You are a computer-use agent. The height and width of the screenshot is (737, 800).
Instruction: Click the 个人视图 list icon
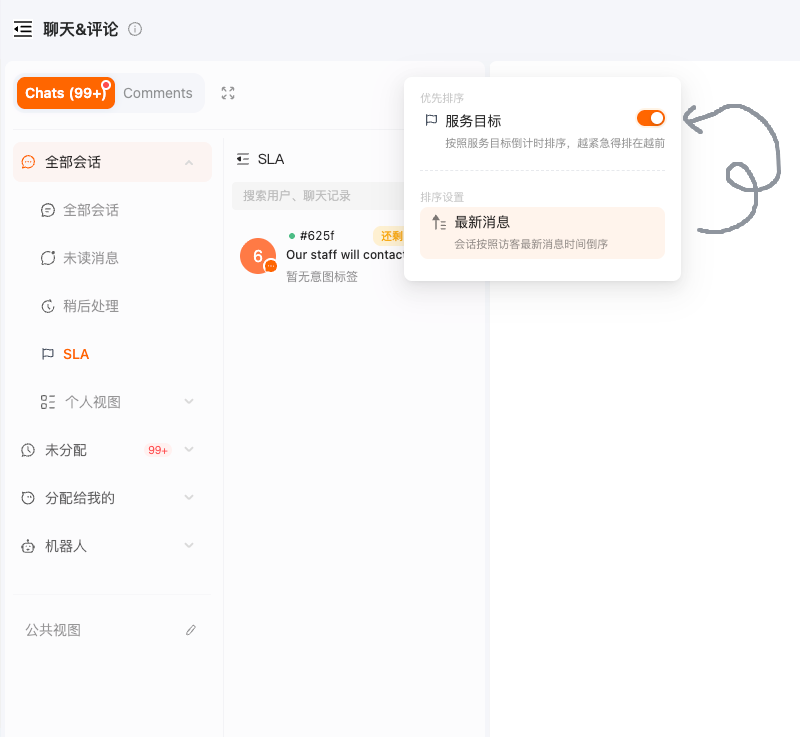tap(48, 402)
